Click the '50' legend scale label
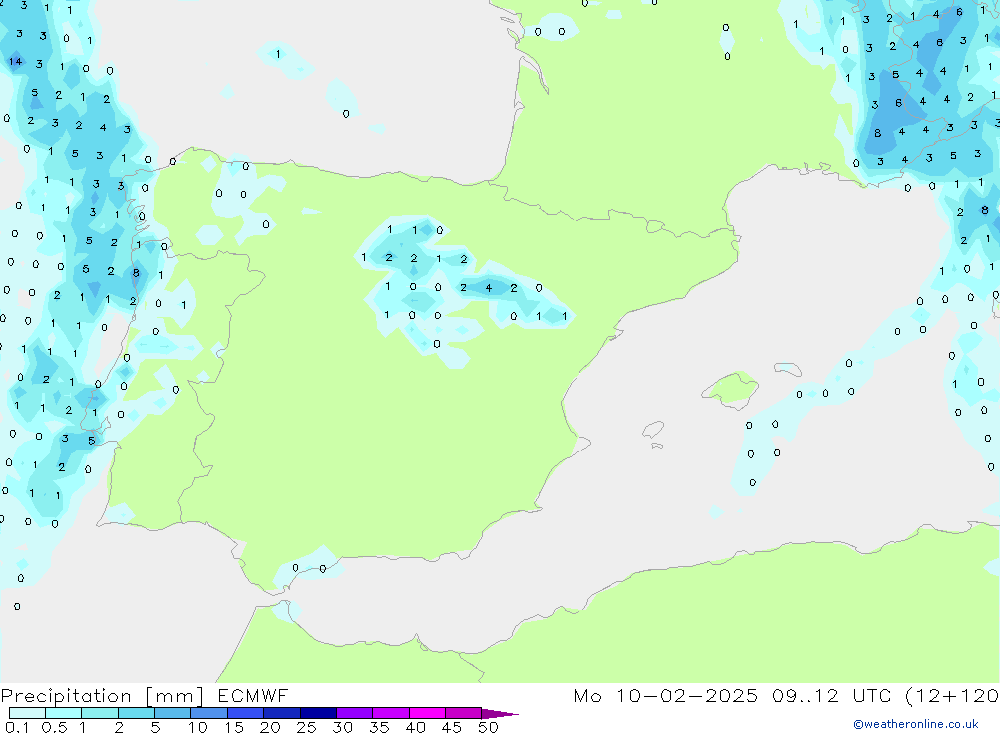The image size is (1000, 733). (489, 727)
